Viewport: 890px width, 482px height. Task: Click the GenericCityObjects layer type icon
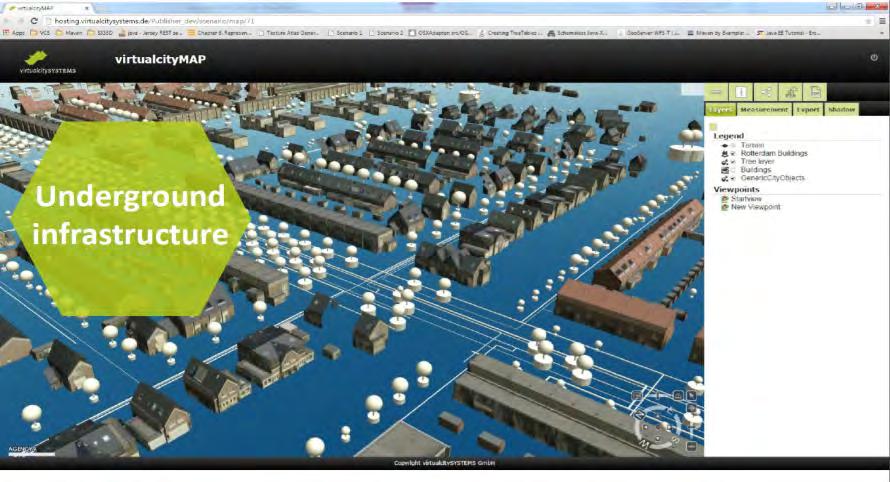coord(725,178)
